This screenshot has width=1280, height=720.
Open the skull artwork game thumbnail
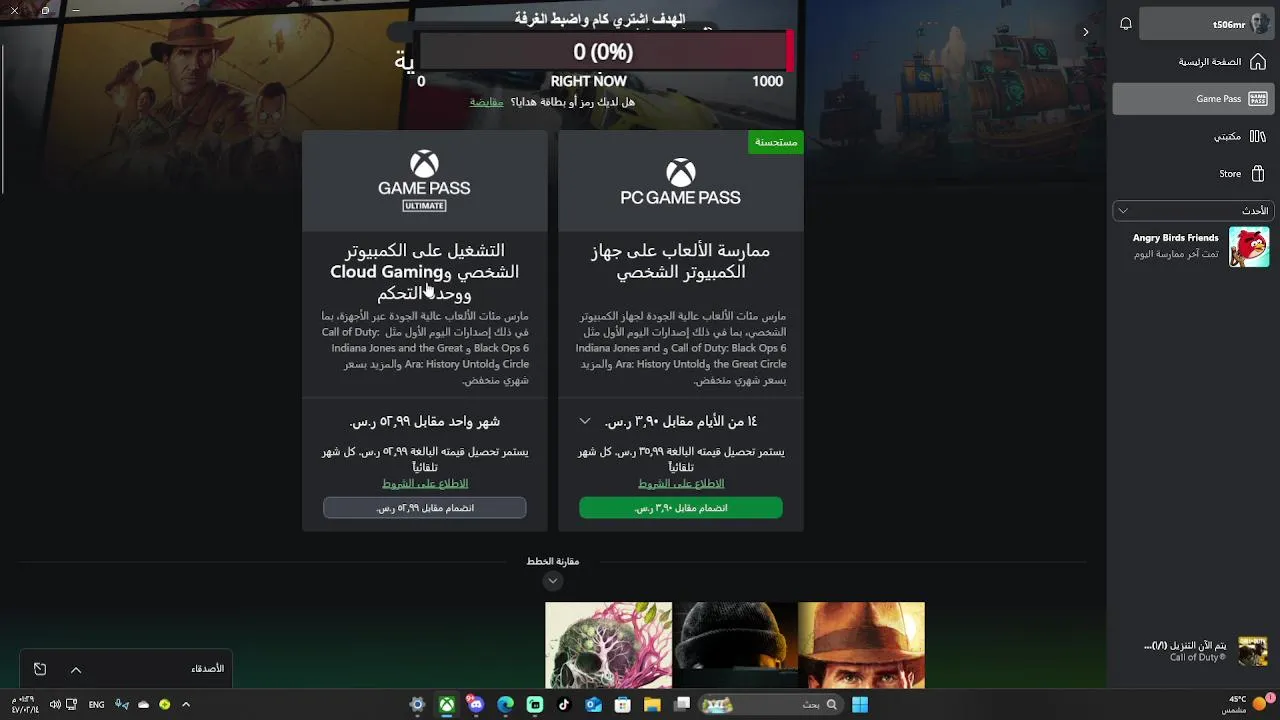tap(608, 645)
